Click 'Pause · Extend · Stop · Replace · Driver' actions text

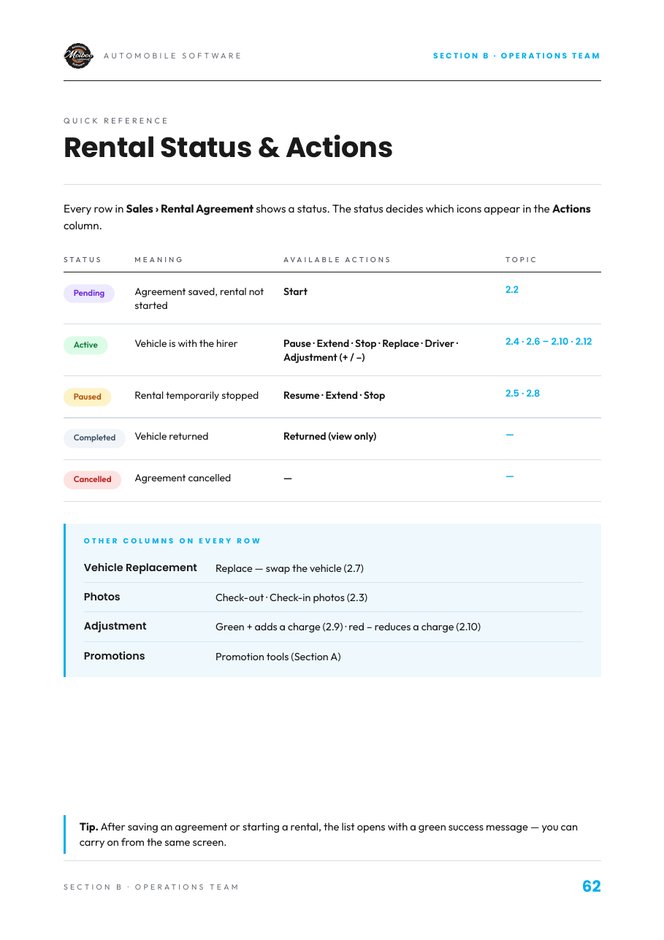369,344
